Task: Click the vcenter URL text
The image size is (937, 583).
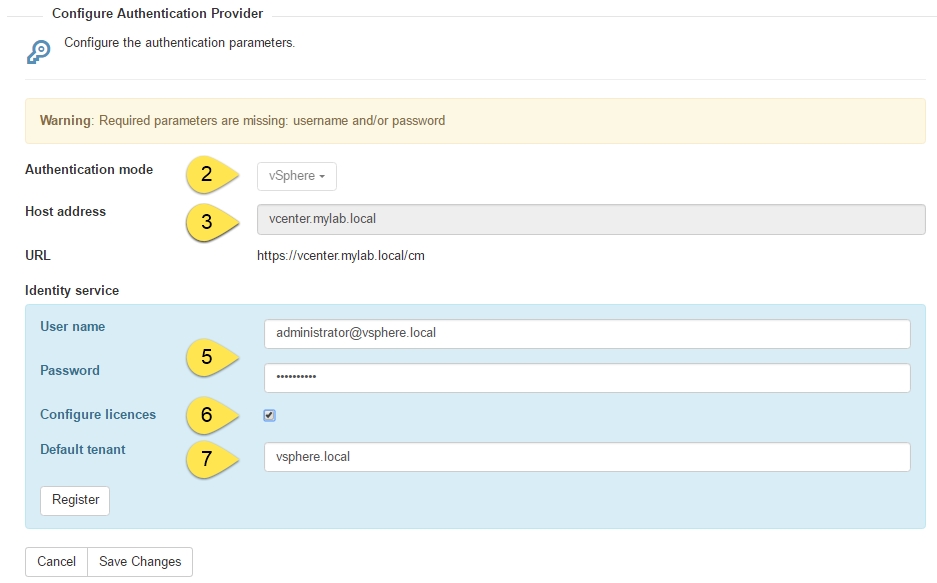Action: pyautogui.click(x=341, y=256)
